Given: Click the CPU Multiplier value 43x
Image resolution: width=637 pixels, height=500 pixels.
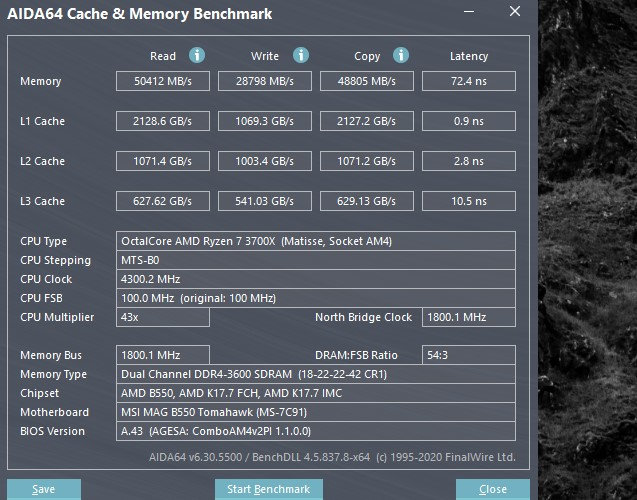Looking at the screenshot, I should click(163, 317).
